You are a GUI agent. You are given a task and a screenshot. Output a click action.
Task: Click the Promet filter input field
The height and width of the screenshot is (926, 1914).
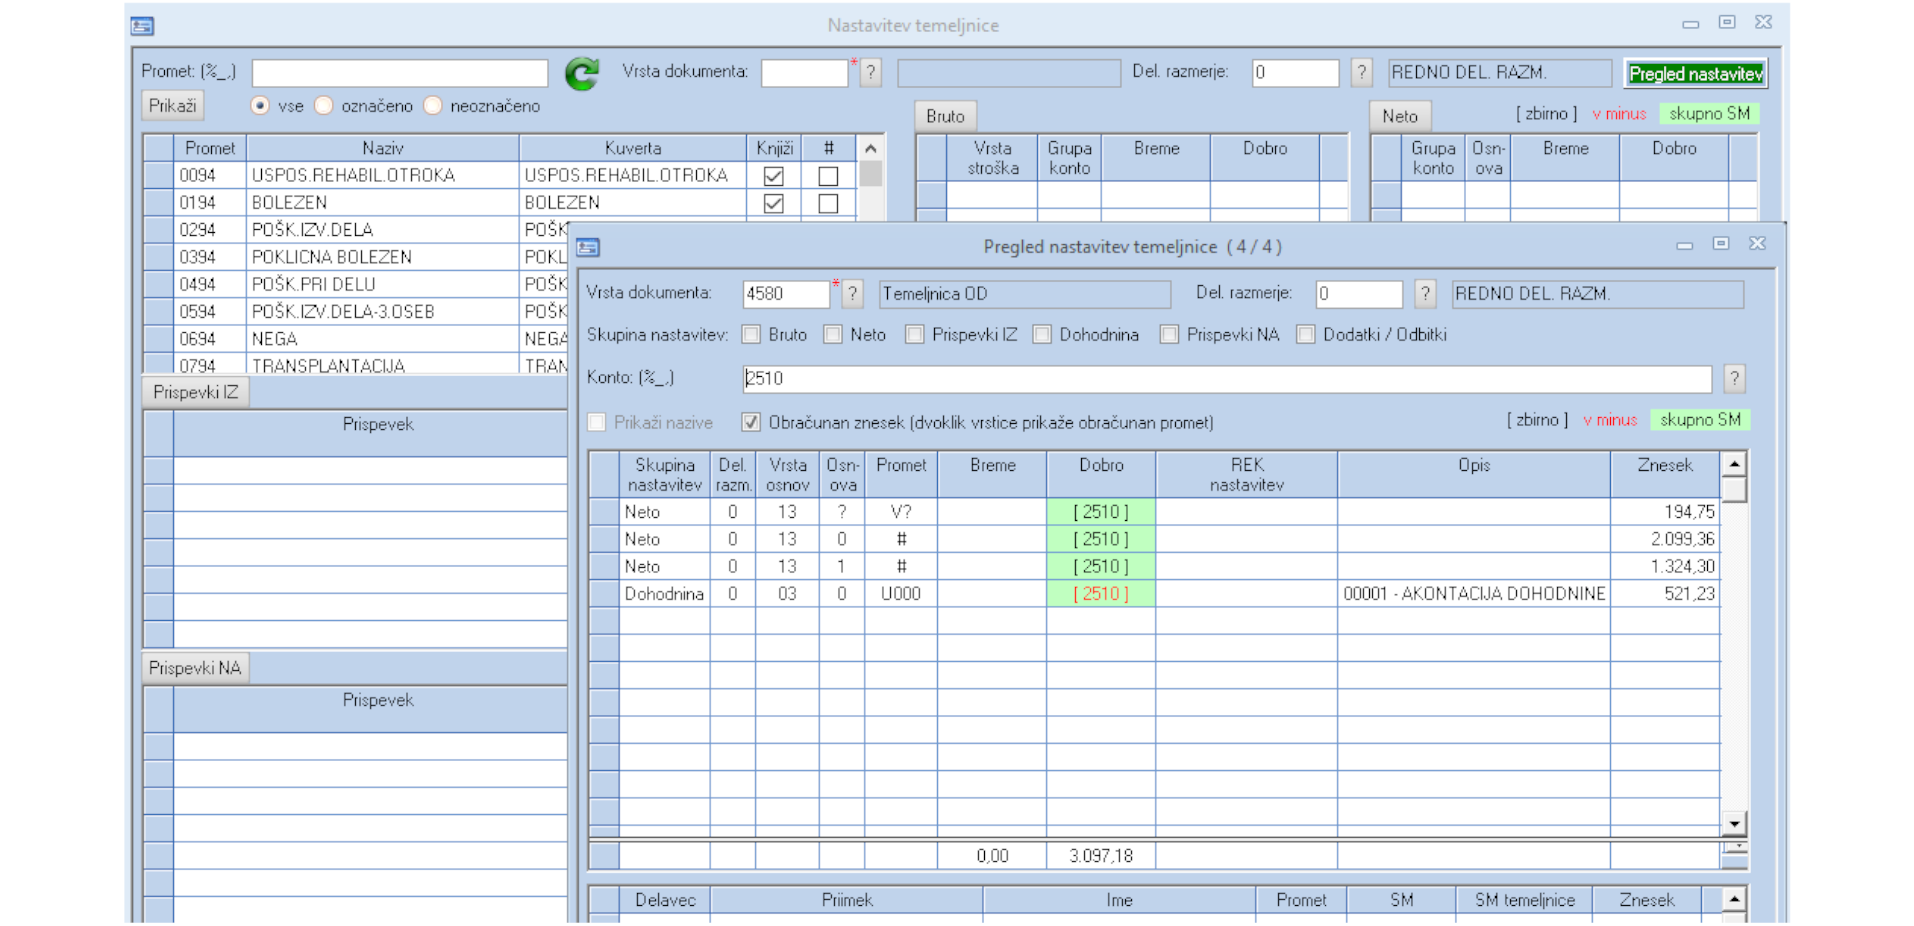pyautogui.click(x=400, y=73)
